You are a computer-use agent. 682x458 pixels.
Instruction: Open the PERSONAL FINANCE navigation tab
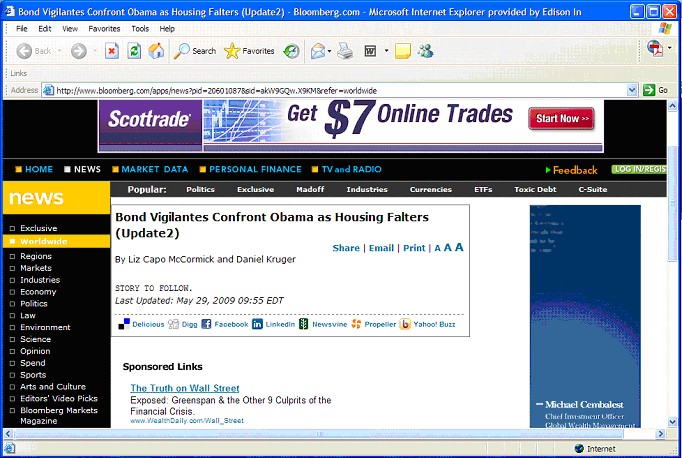click(251, 169)
